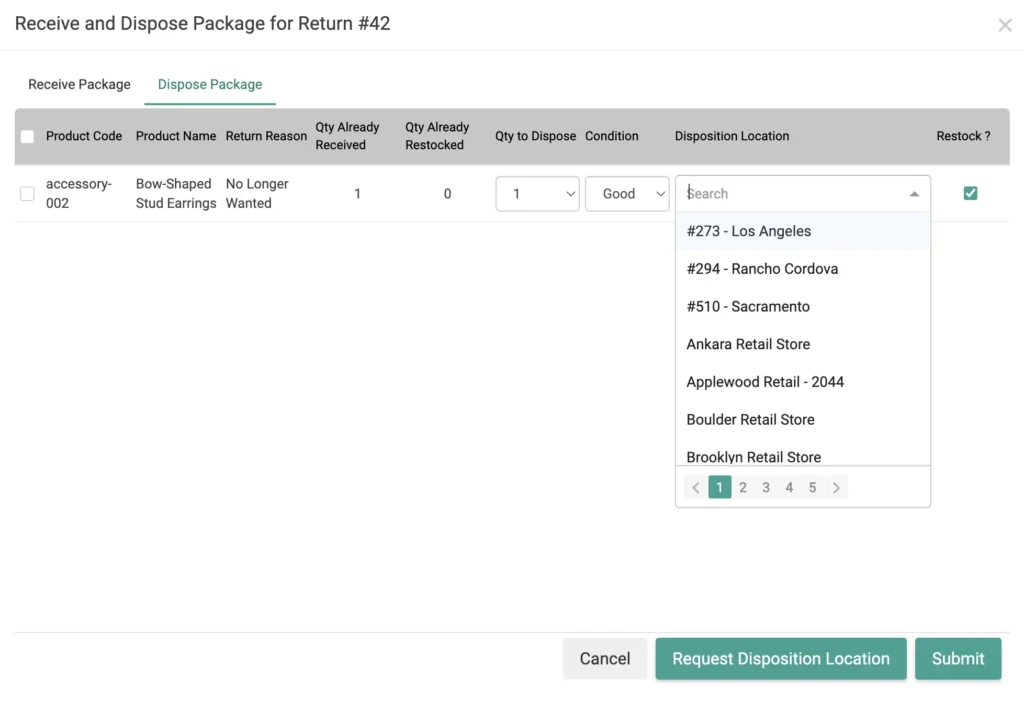The width and height of the screenshot is (1024, 710).
Task: Go to previous page of locations
Action: click(696, 488)
